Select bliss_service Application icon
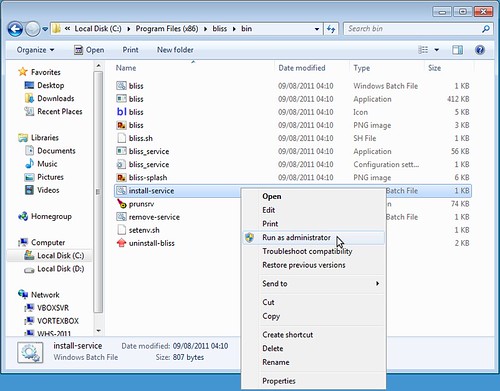The image size is (500, 391). (121, 151)
